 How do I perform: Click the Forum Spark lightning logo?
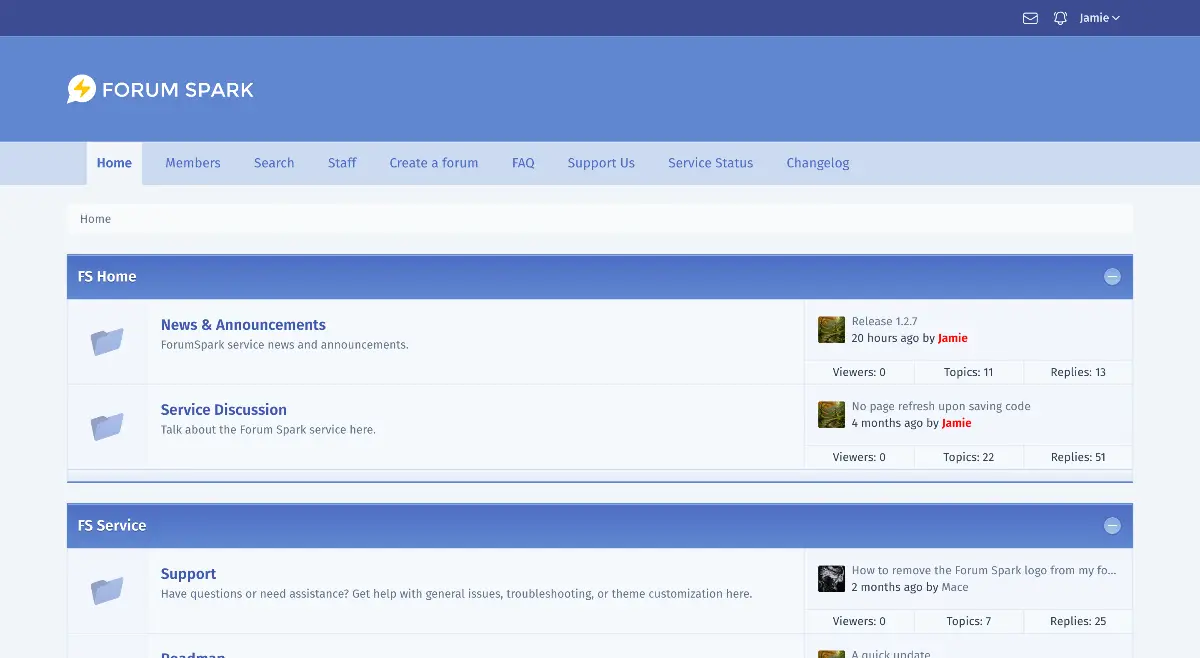[x=81, y=90]
